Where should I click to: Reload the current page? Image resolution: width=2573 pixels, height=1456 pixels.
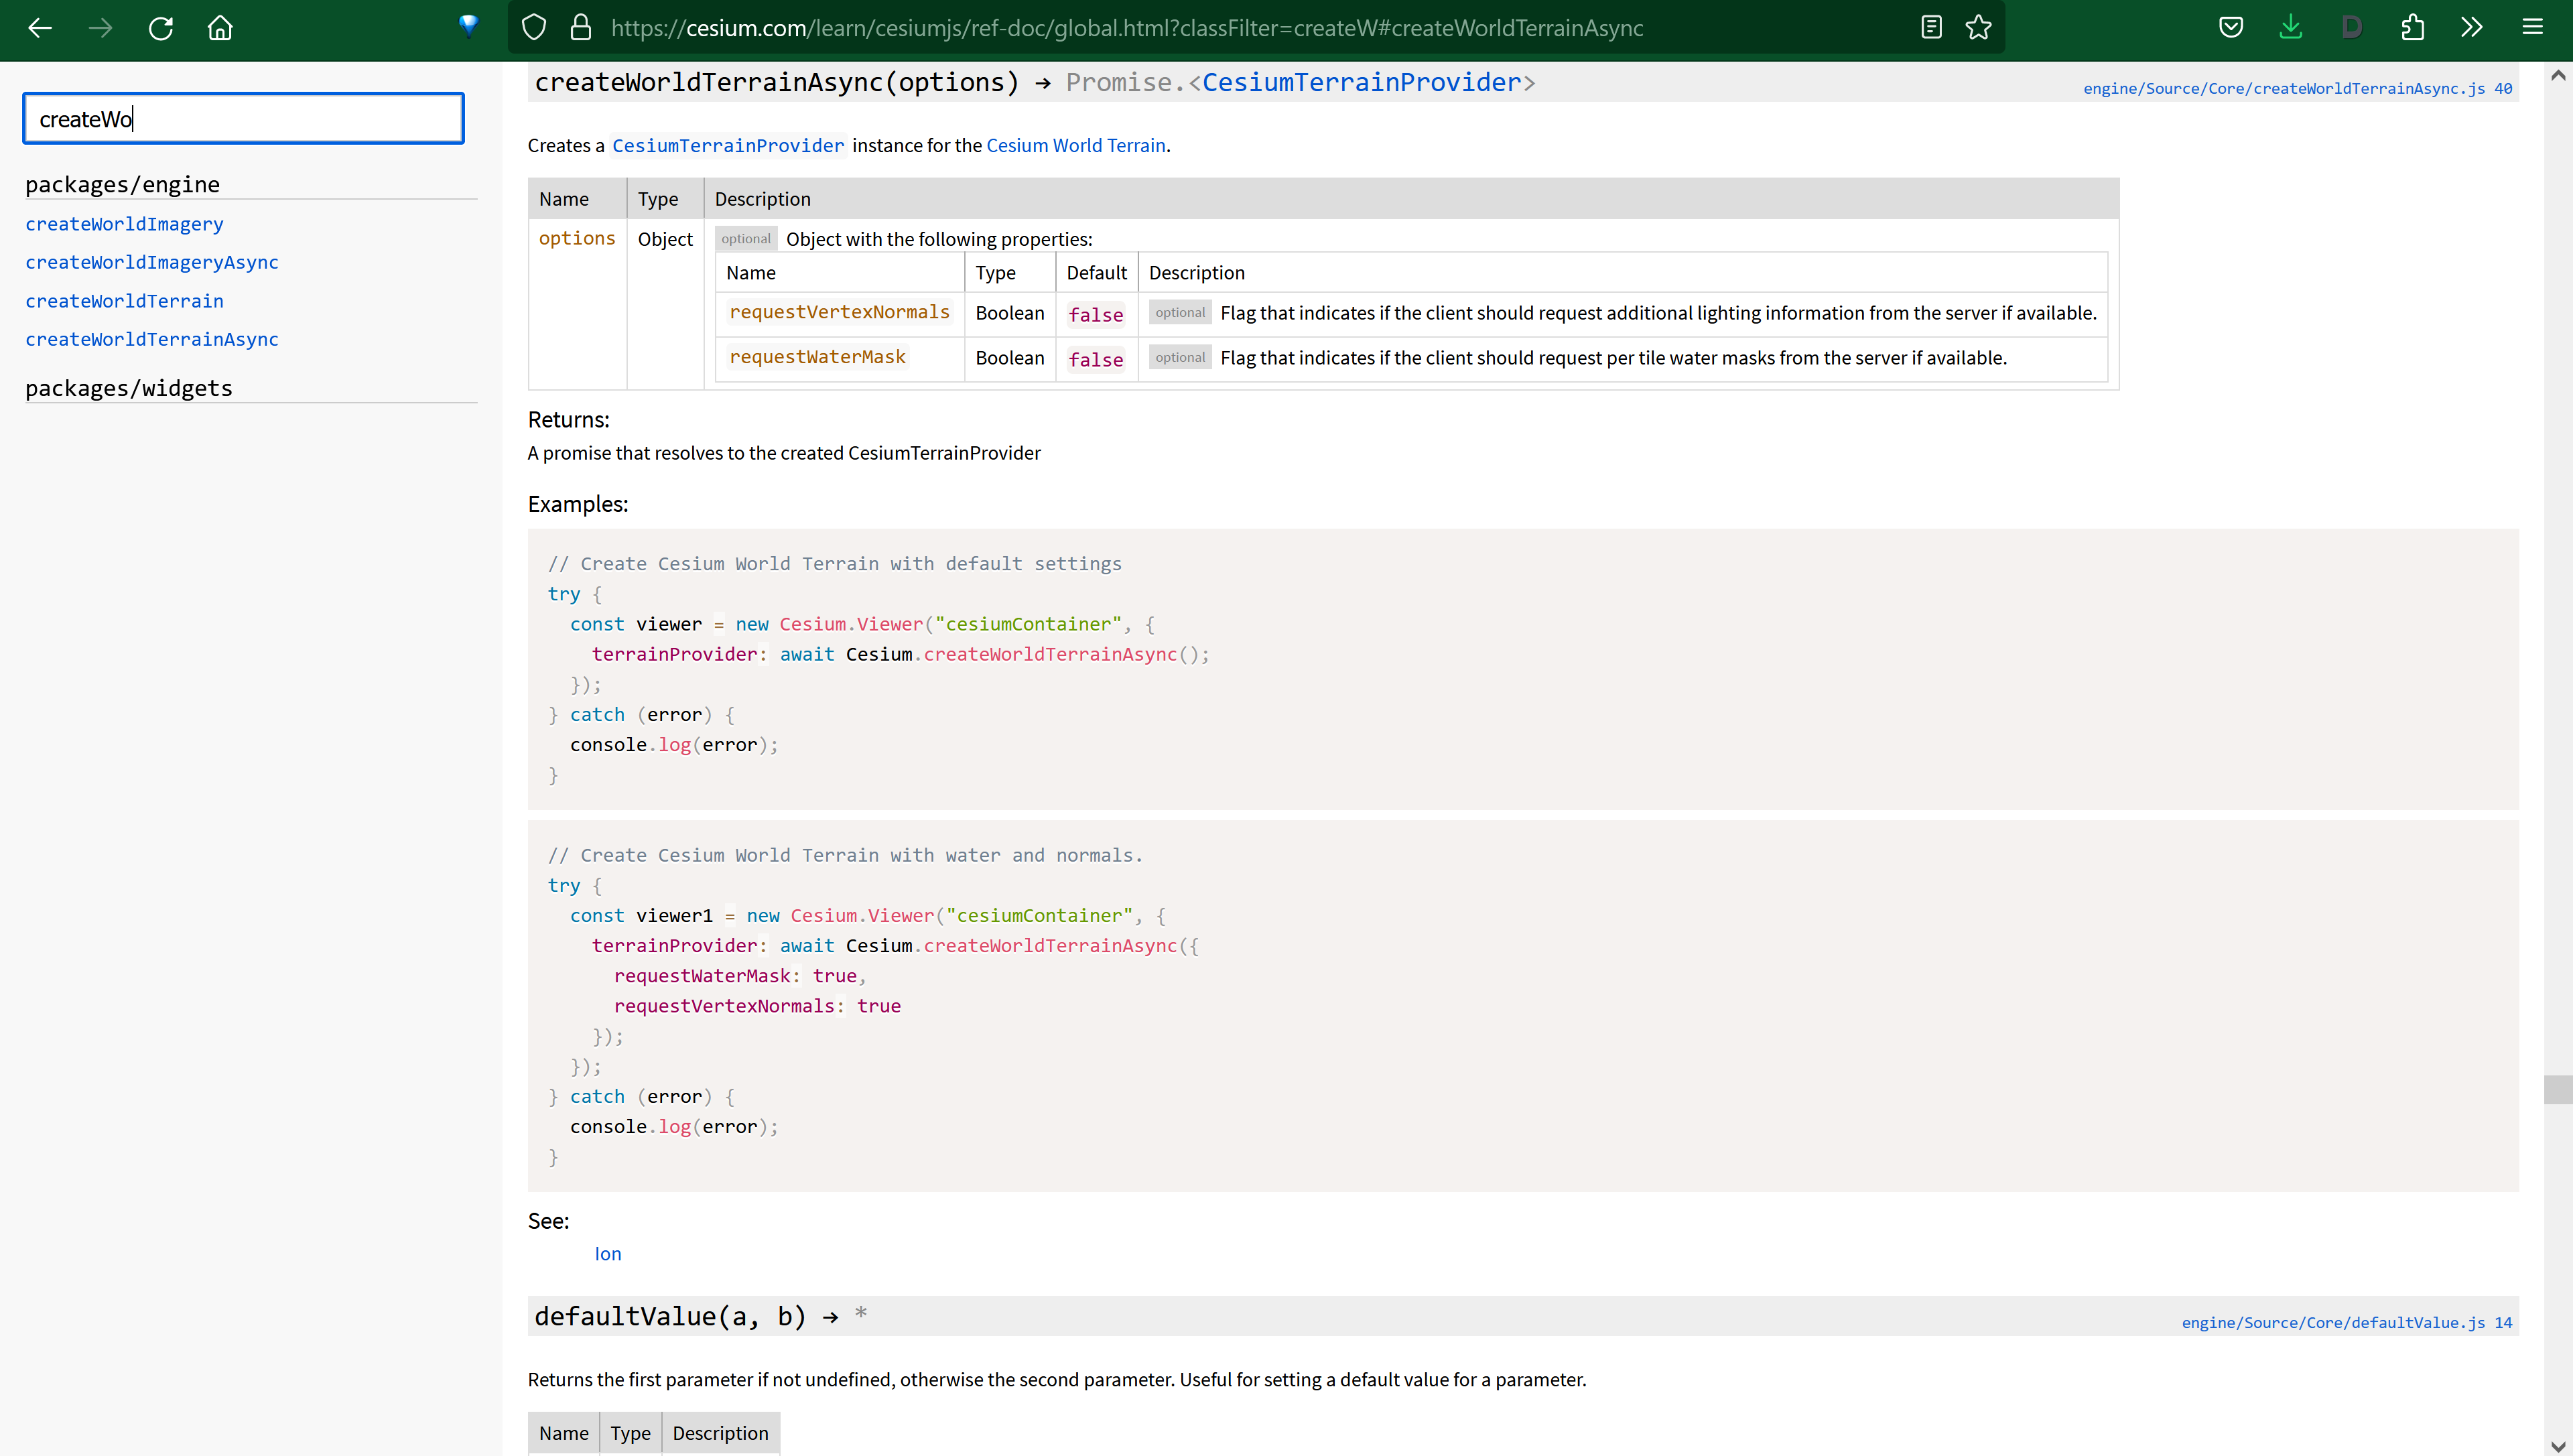coord(160,27)
